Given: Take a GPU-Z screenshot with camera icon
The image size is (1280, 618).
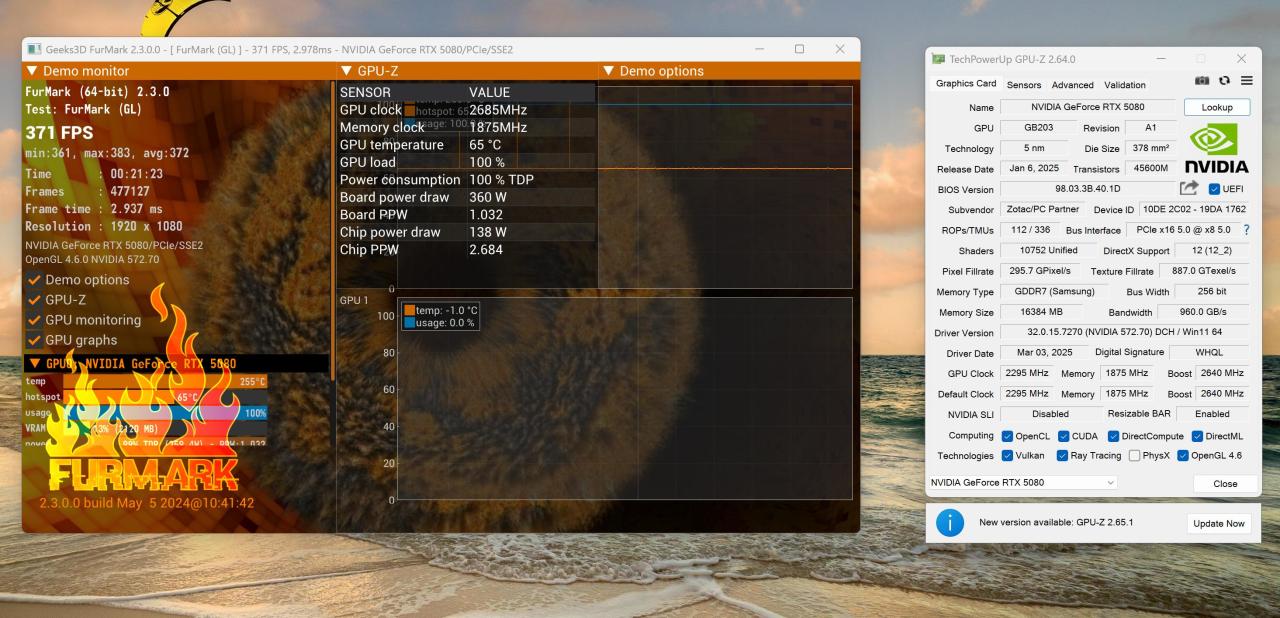Looking at the screenshot, I should (x=1203, y=80).
